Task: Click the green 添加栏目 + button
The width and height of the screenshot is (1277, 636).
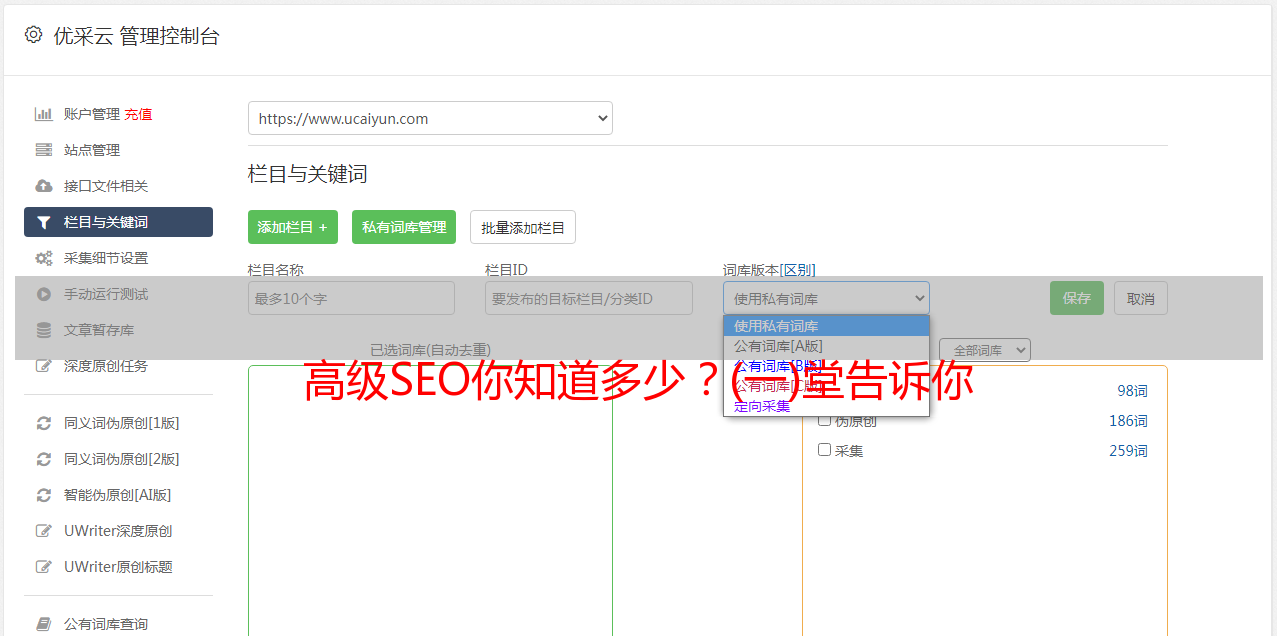Action: point(293,227)
